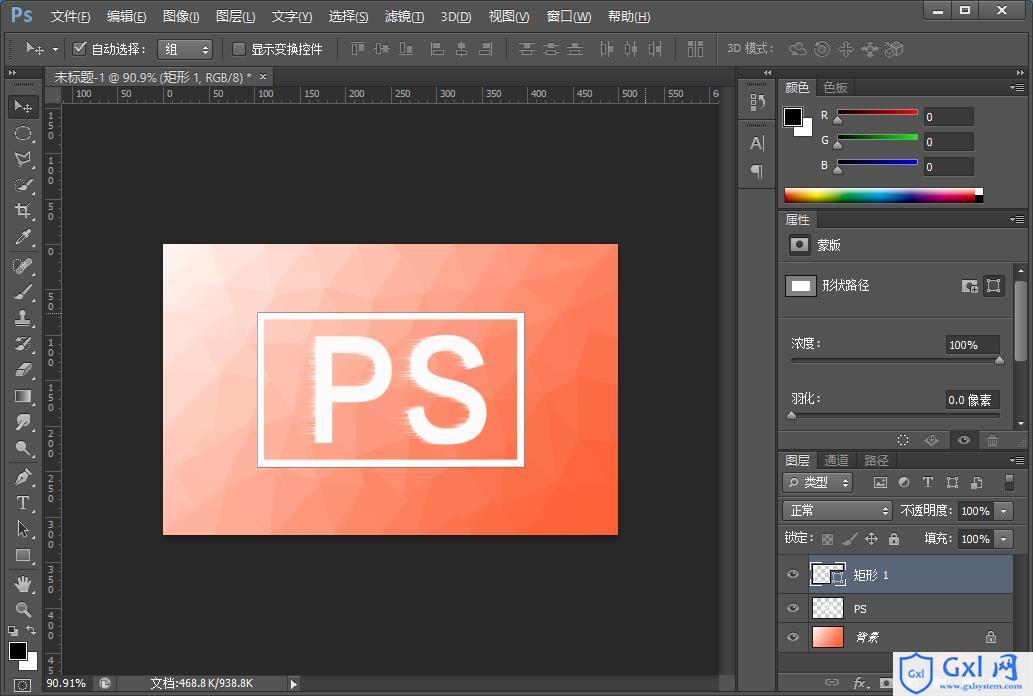
Task: Open the 不透明度 slider arrow
Action: pyautogui.click(x=1004, y=511)
